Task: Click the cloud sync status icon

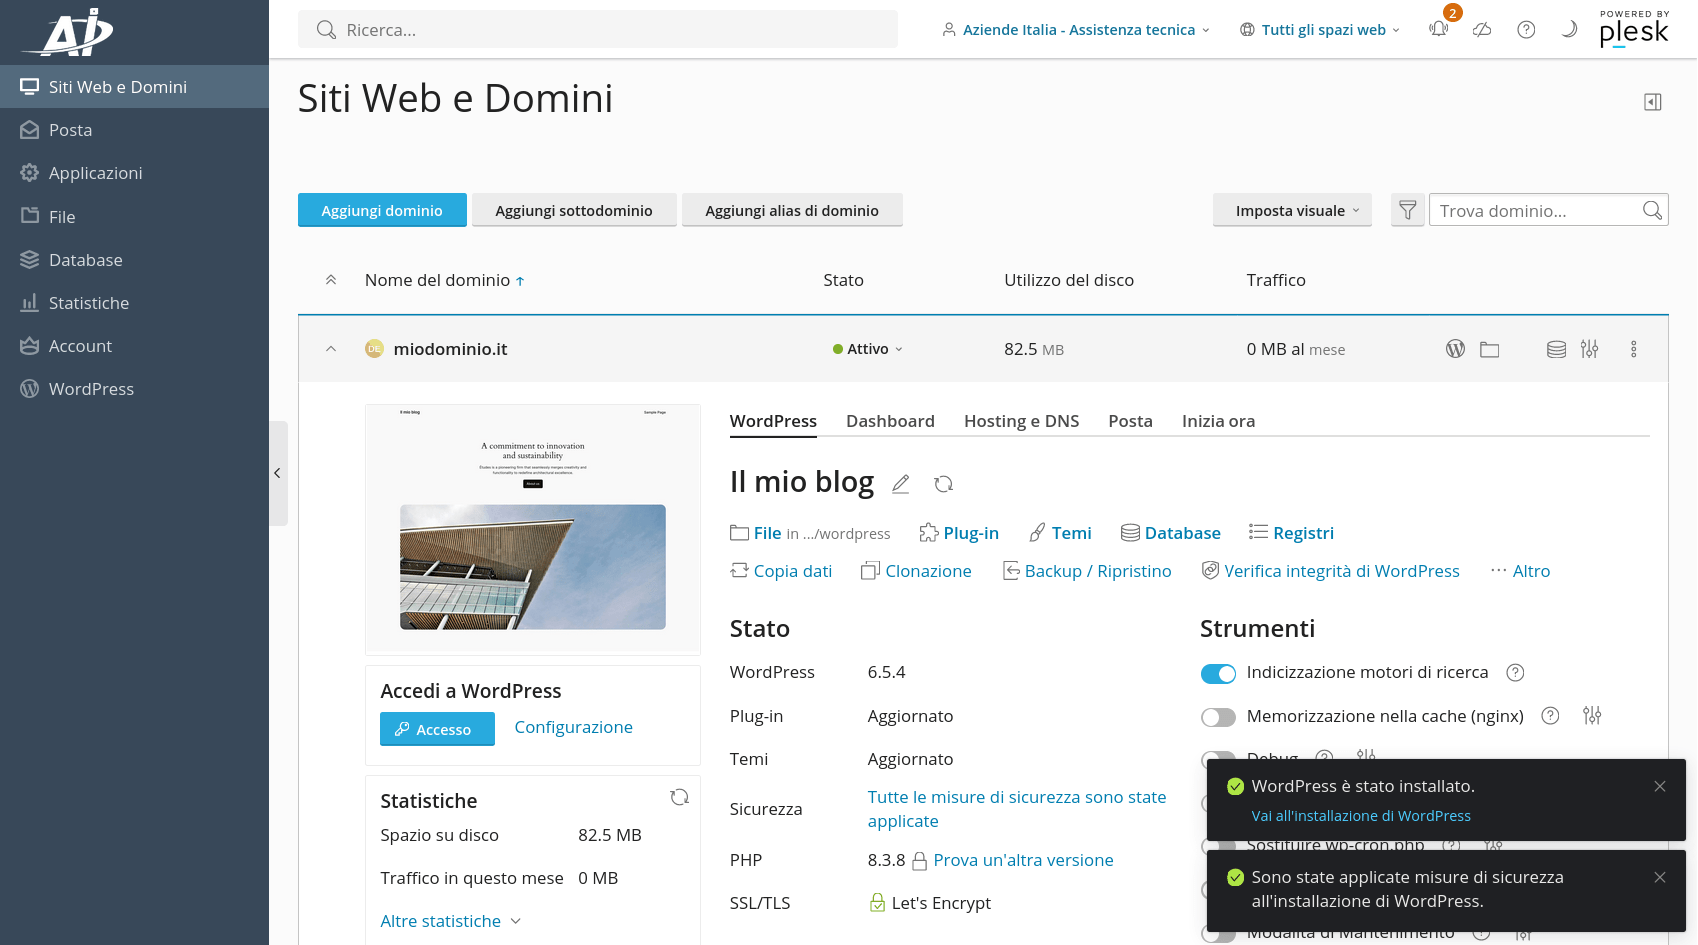Action: [1482, 30]
